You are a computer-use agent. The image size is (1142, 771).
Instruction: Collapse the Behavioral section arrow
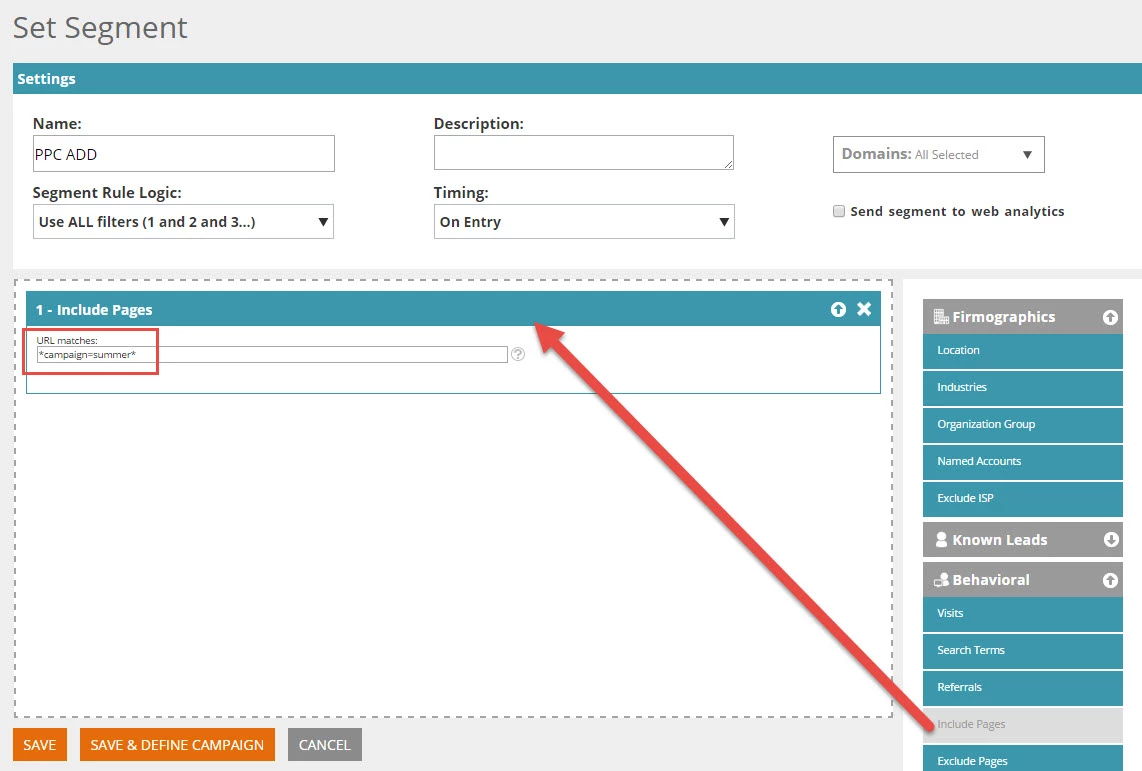[x=1110, y=580]
